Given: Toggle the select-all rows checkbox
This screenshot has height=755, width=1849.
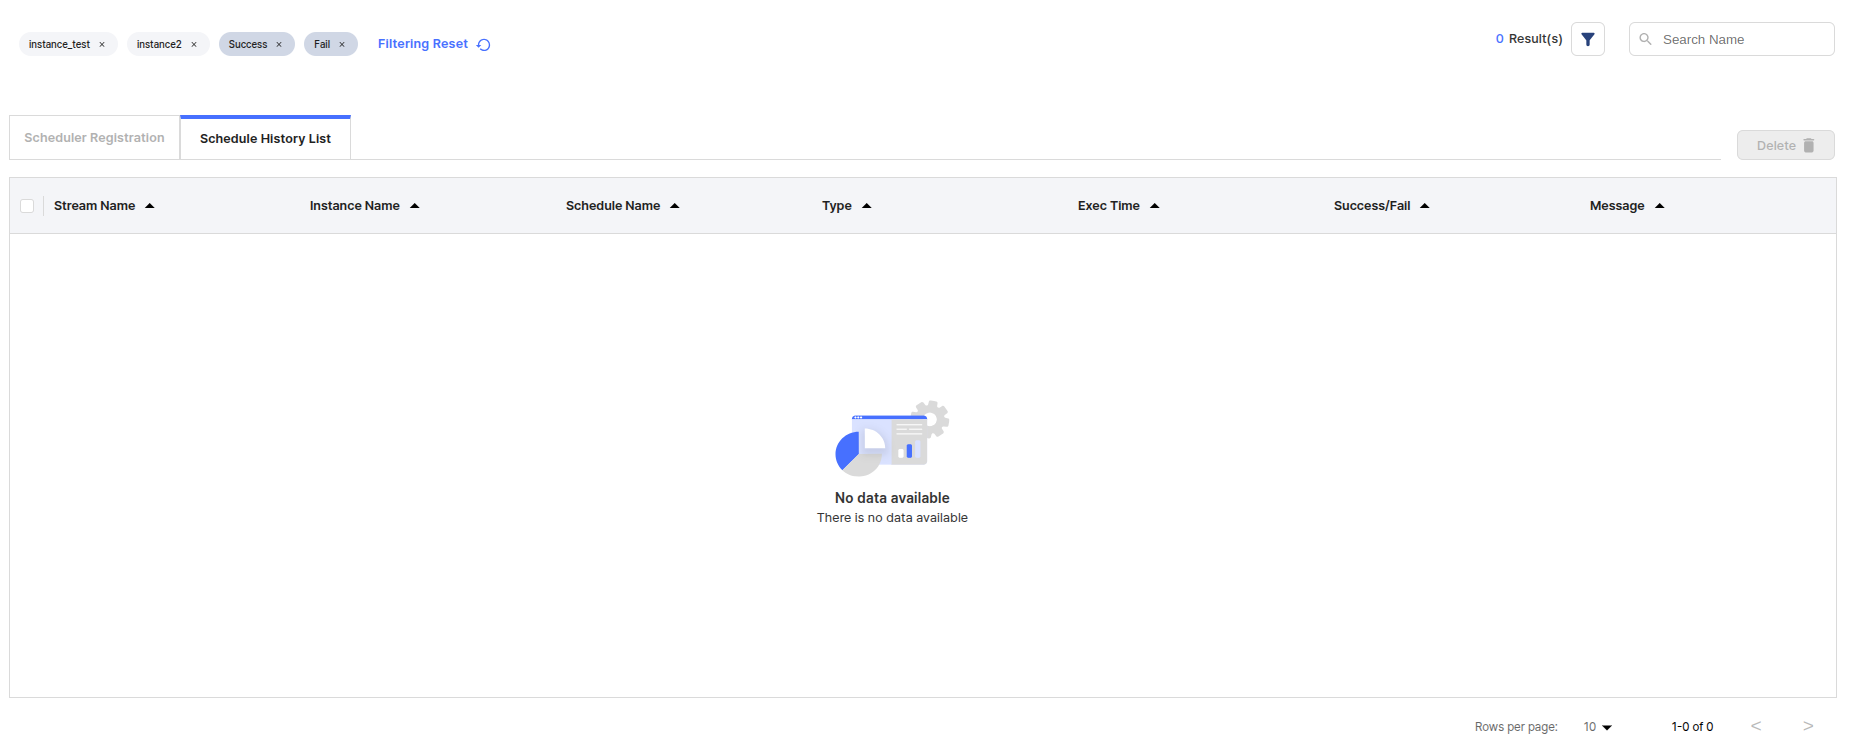Looking at the screenshot, I should 27,206.
